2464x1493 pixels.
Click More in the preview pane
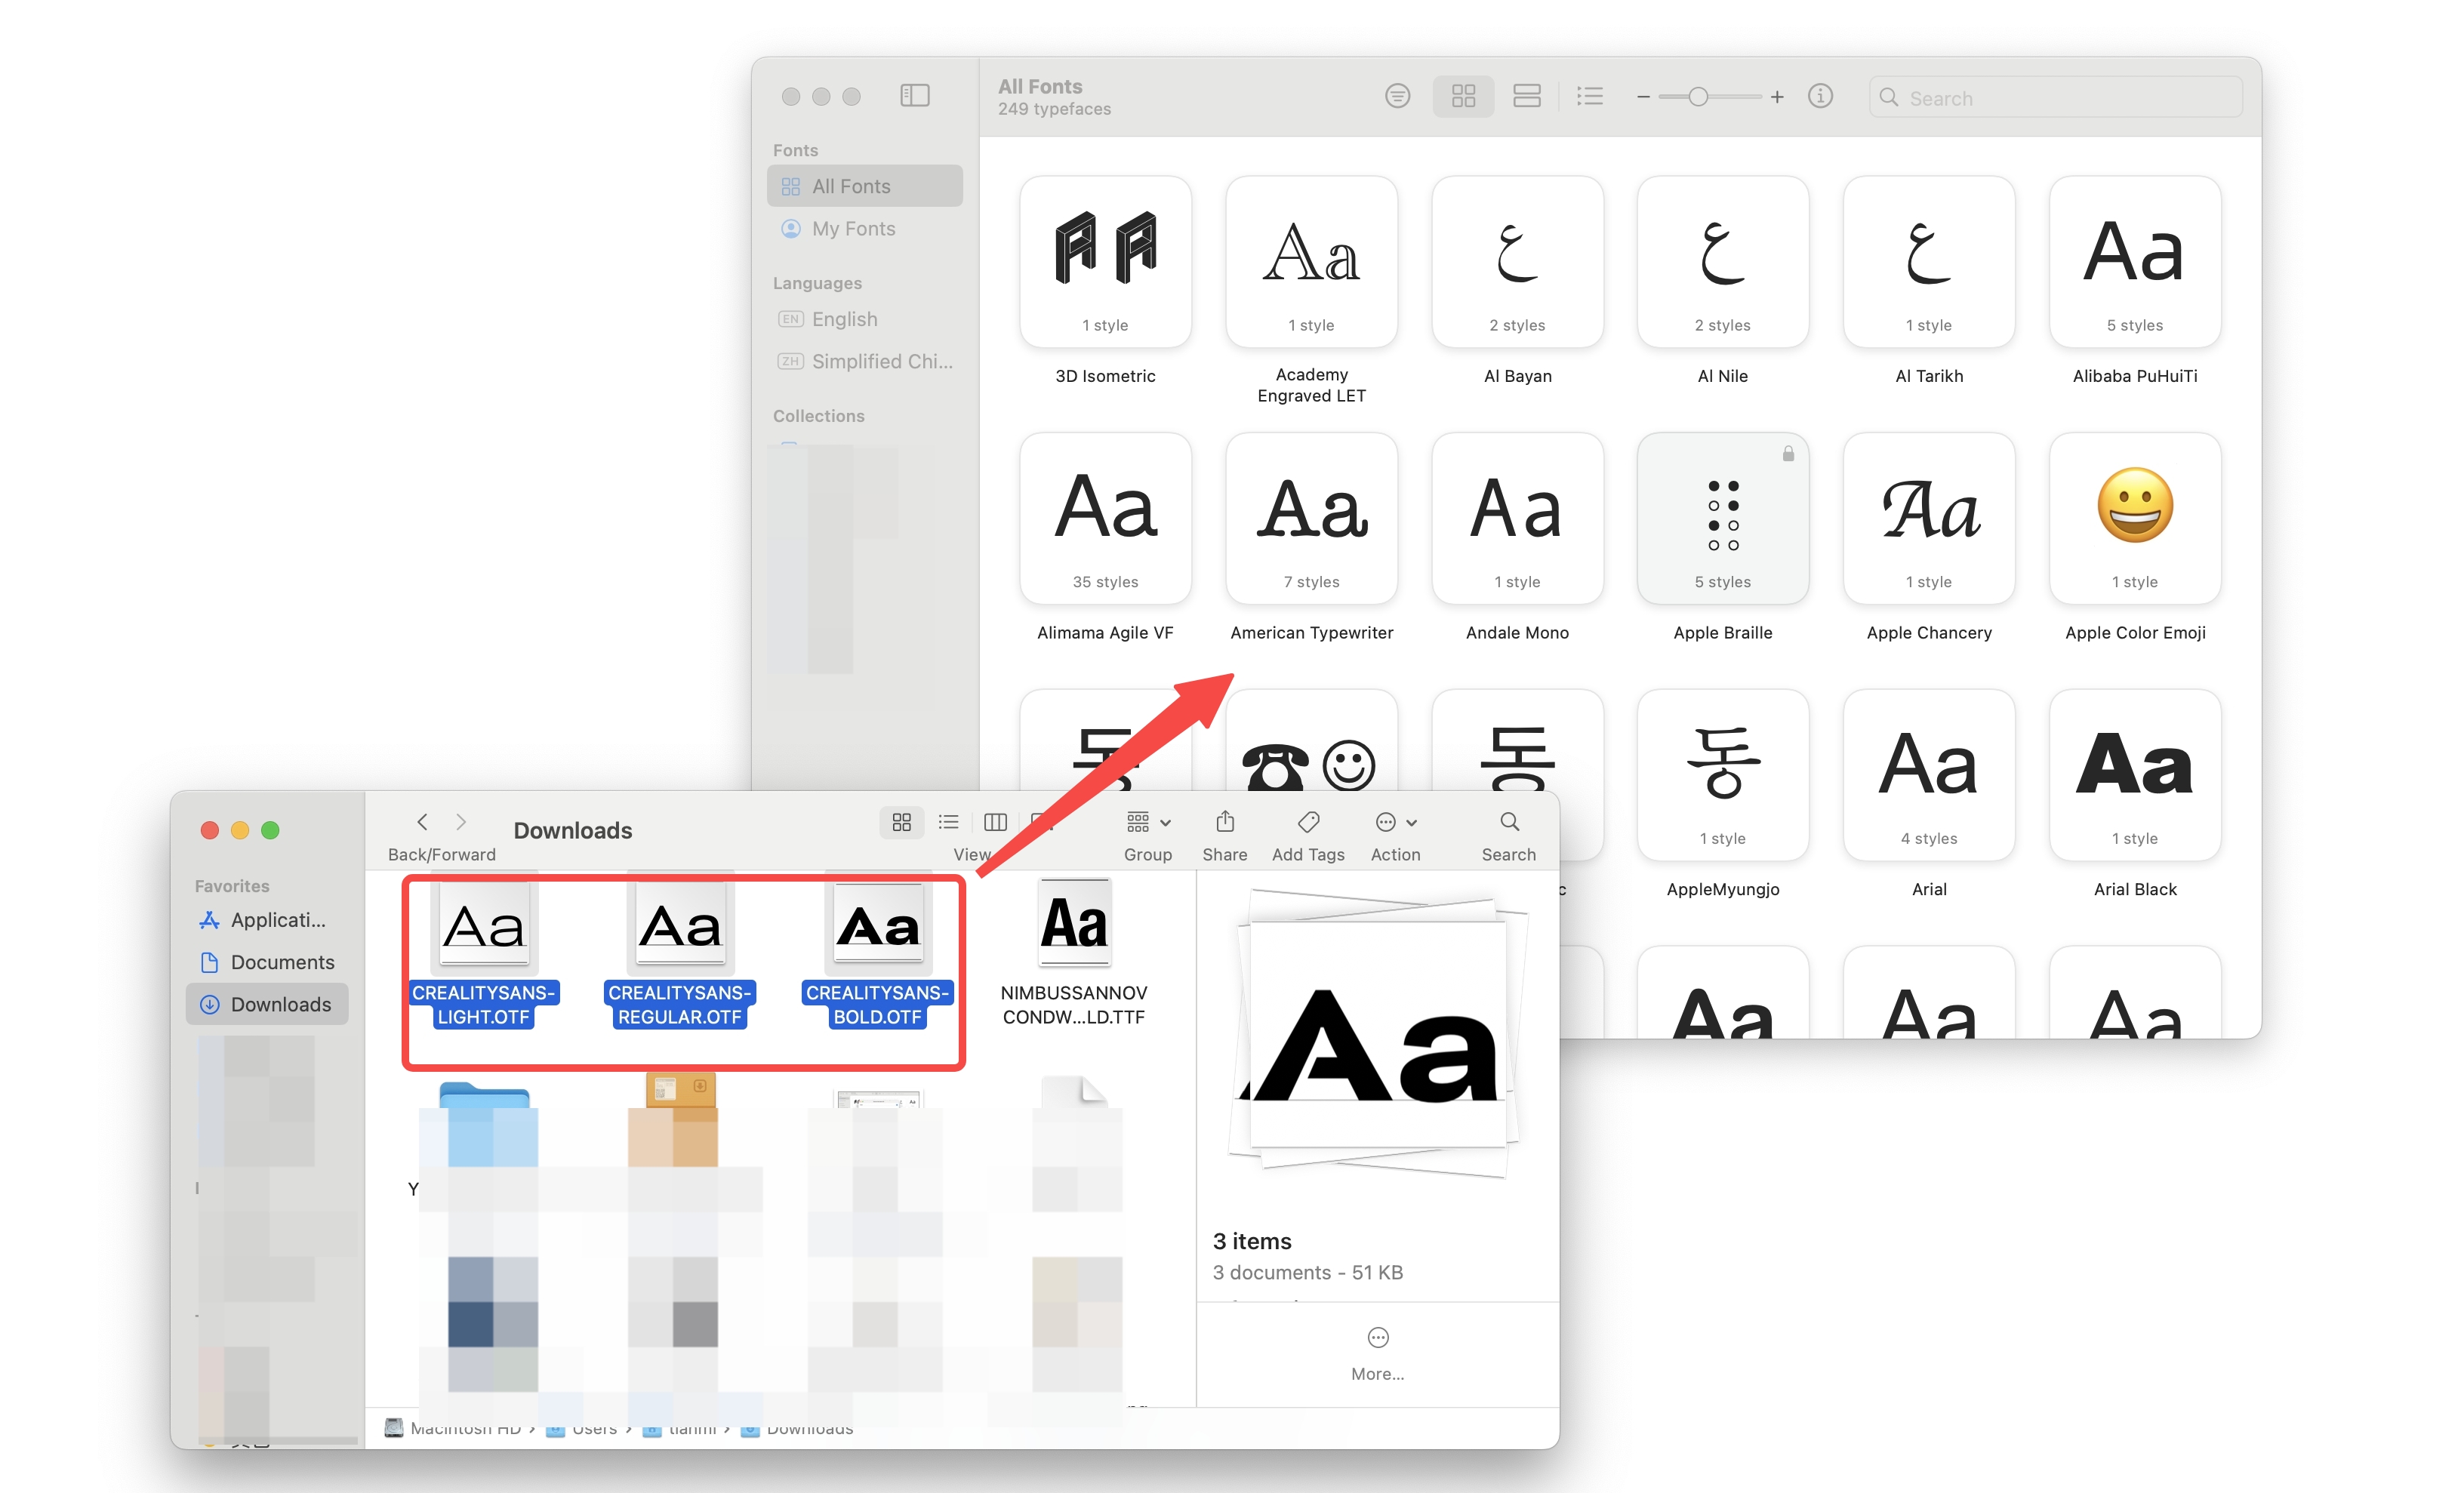coord(1377,1338)
